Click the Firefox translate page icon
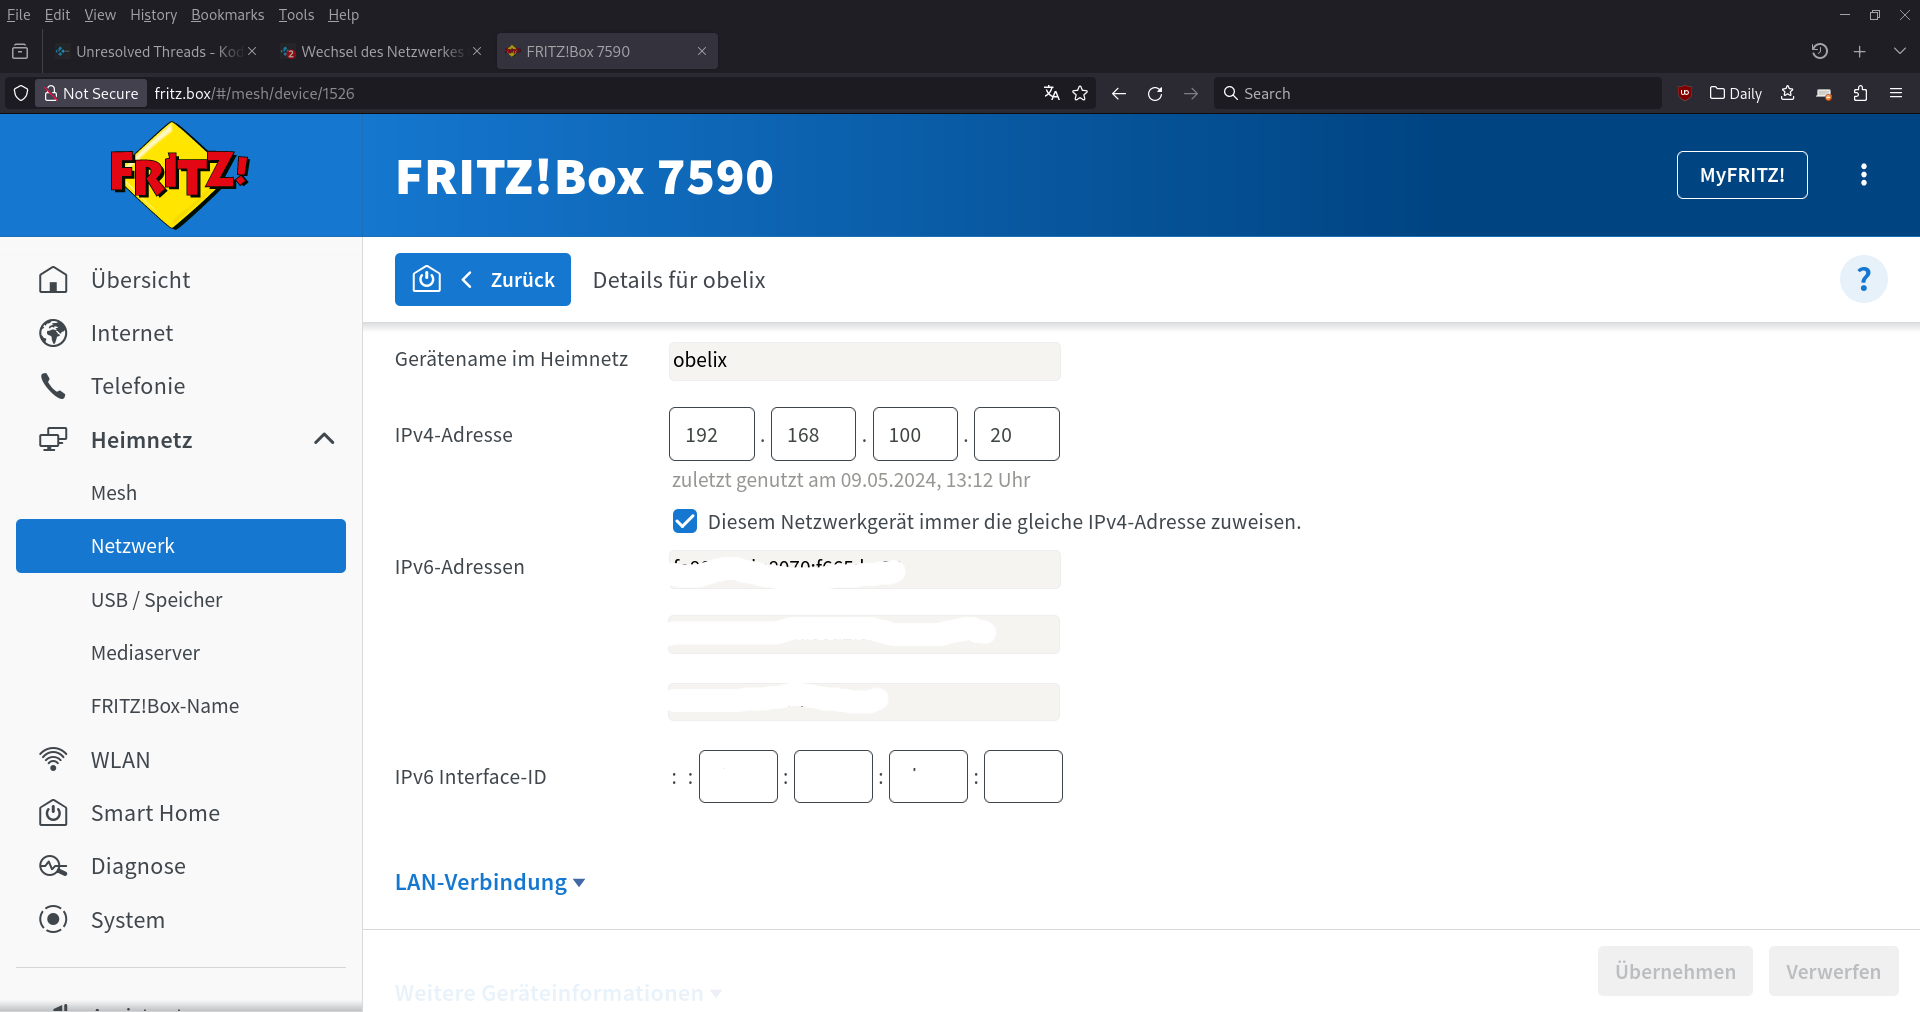Screen dimensions: 1920x1012 coord(1051,93)
